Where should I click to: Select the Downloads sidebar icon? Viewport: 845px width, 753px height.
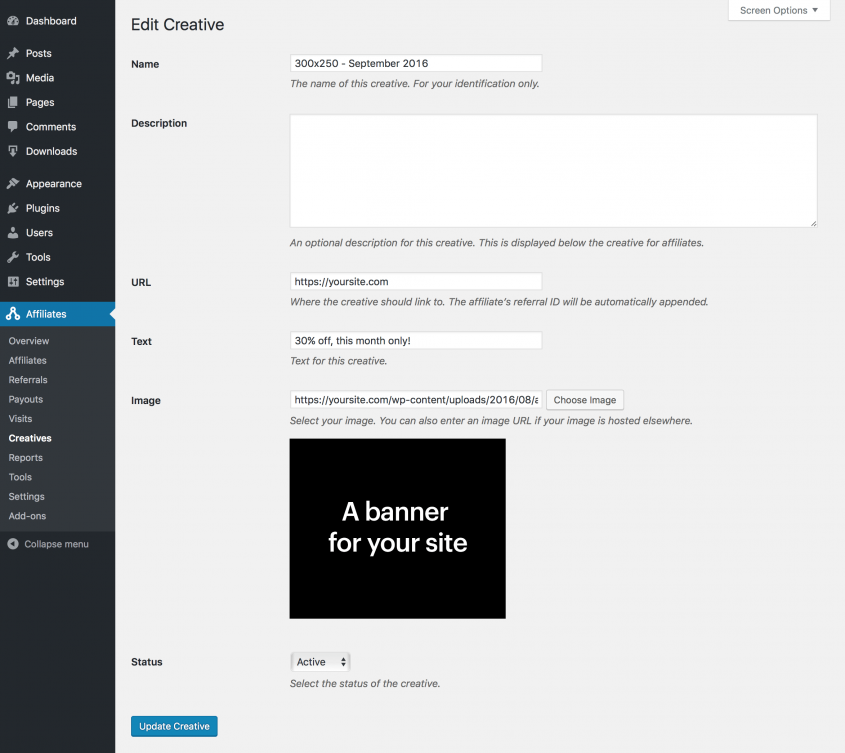pyautogui.click(x=13, y=151)
